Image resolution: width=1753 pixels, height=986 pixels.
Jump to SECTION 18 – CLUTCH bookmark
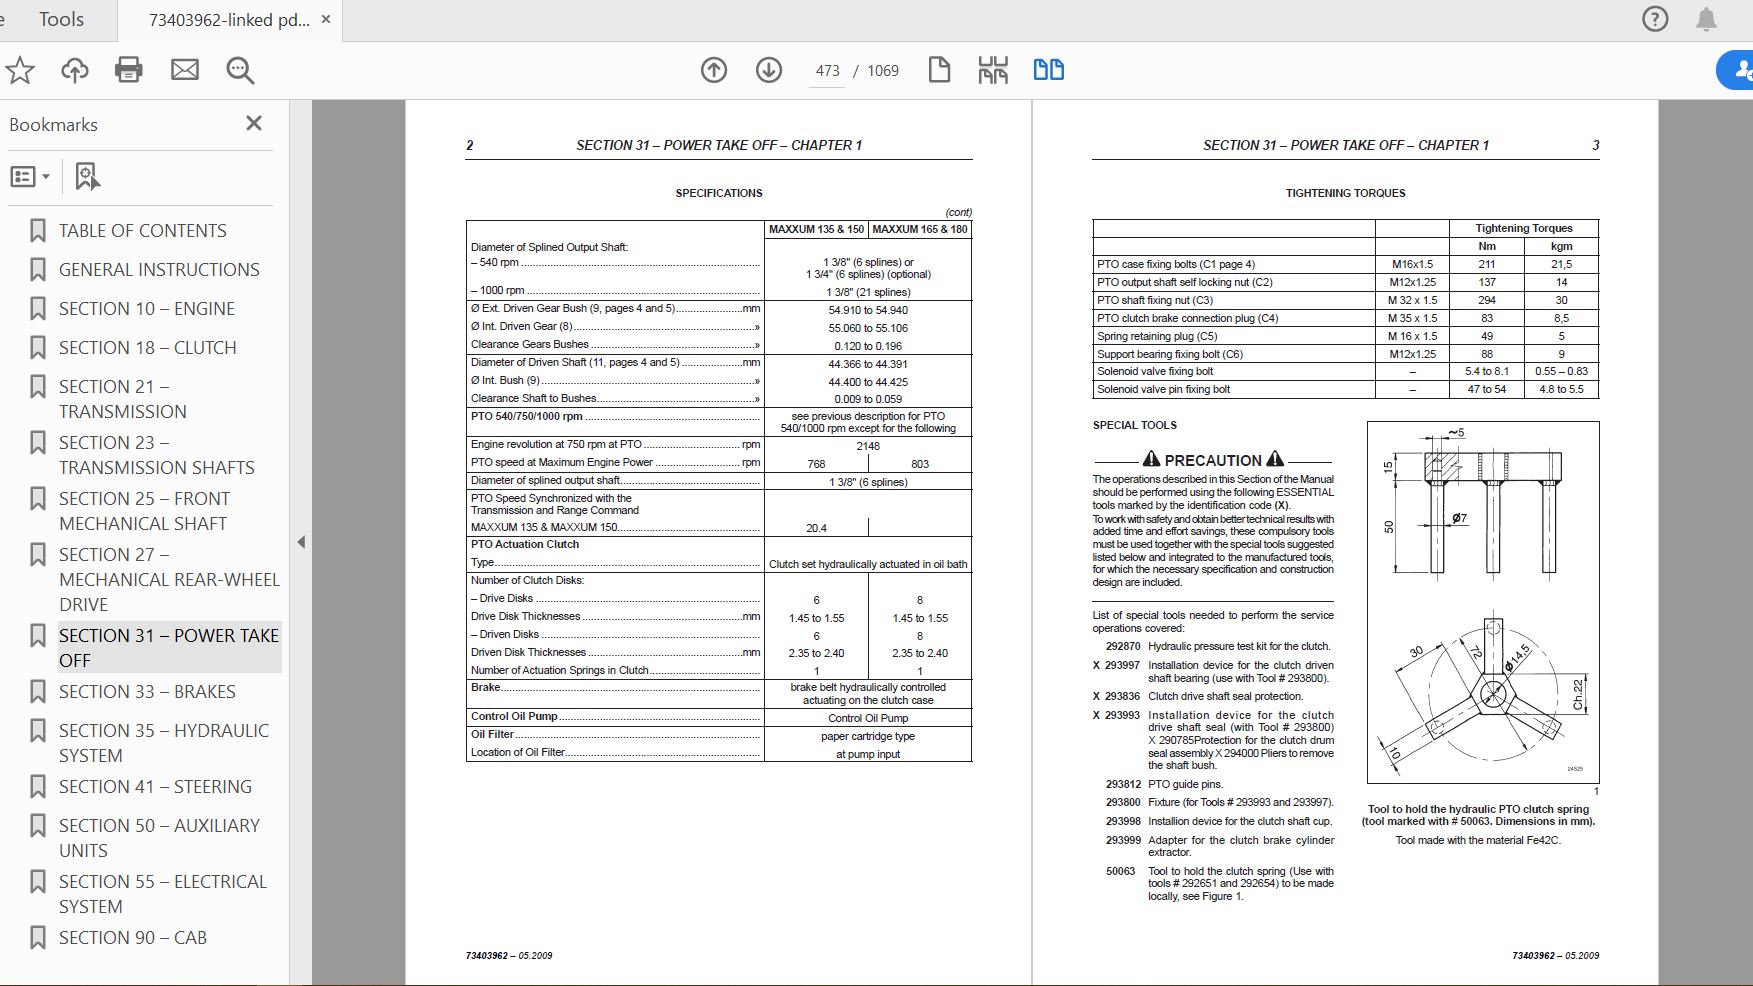pyautogui.click(x=148, y=348)
